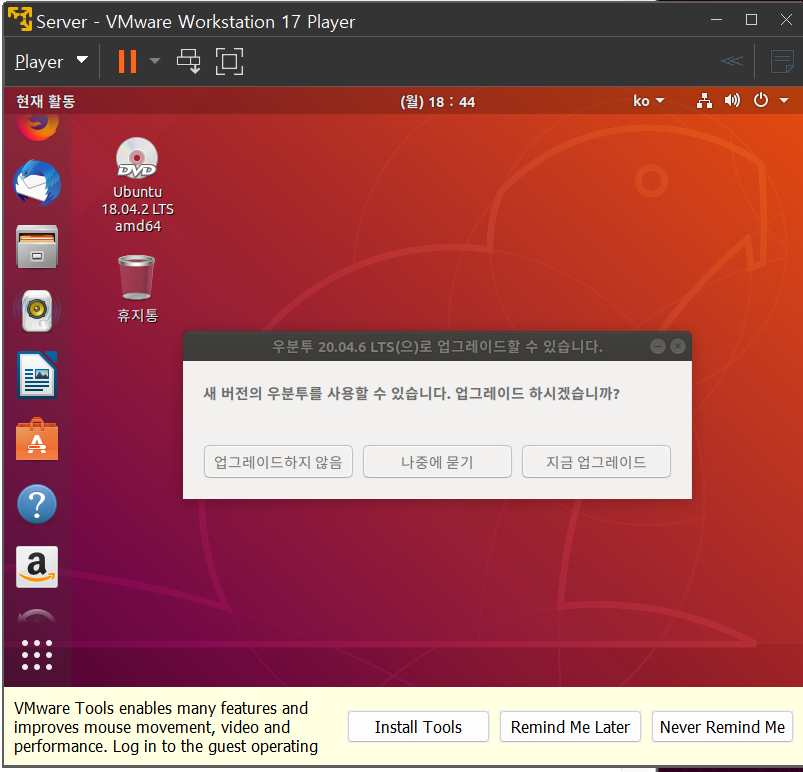The width and height of the screenshot is (803, 772).
Task: Click 나중에 묻기 button
Action: [437, 462]
